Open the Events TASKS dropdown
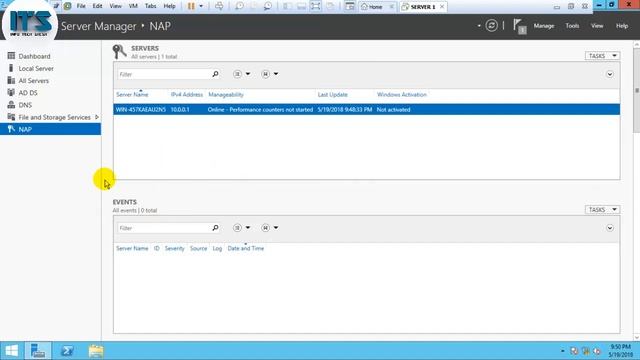640x360 pixels. click(602, 210)
